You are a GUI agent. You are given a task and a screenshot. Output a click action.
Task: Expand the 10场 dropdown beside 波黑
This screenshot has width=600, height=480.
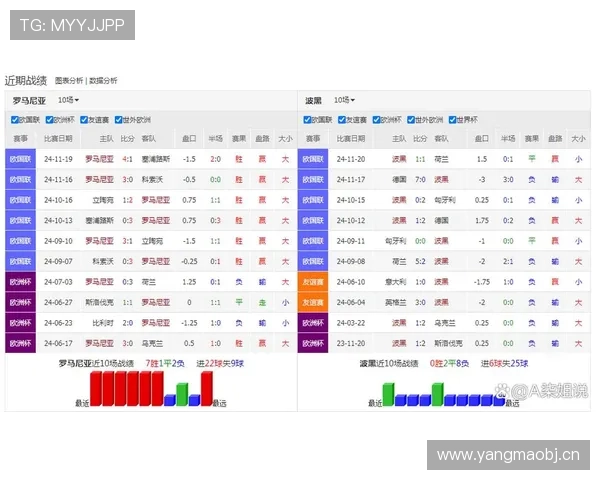(344, 100)
